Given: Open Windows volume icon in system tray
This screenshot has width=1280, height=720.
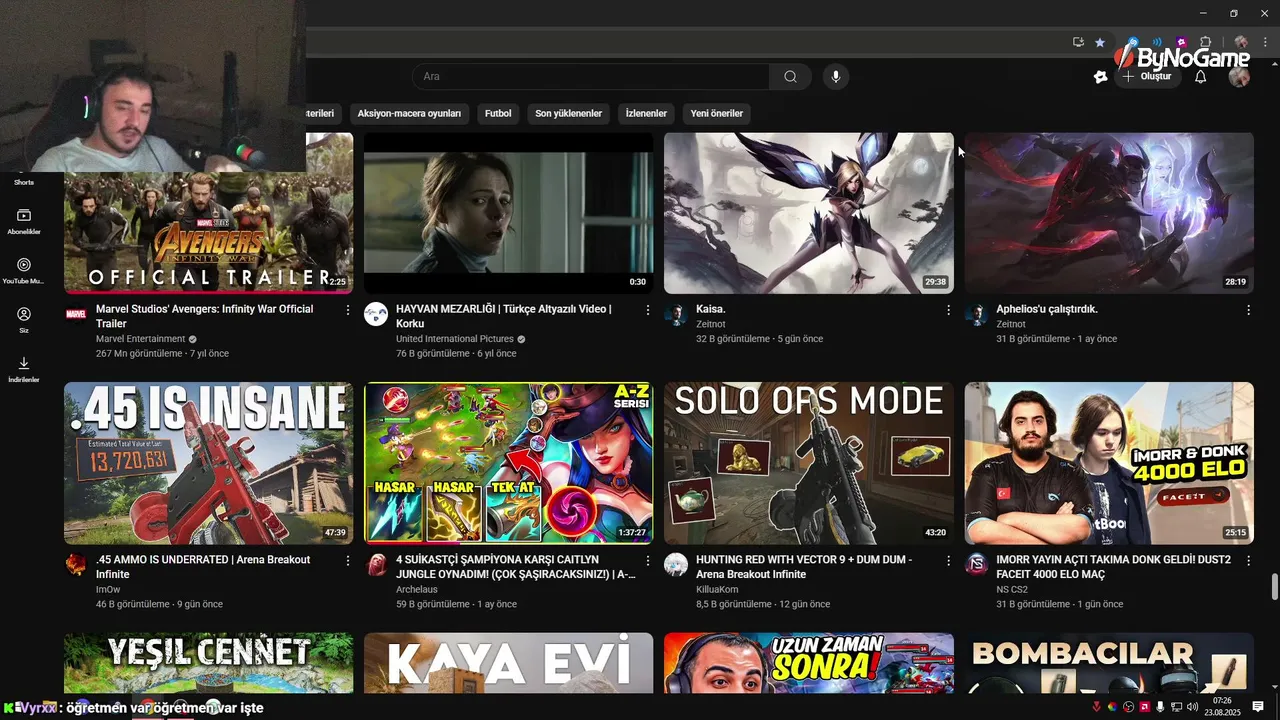Looking at the screenshot, I should (x=1192, y=707).
